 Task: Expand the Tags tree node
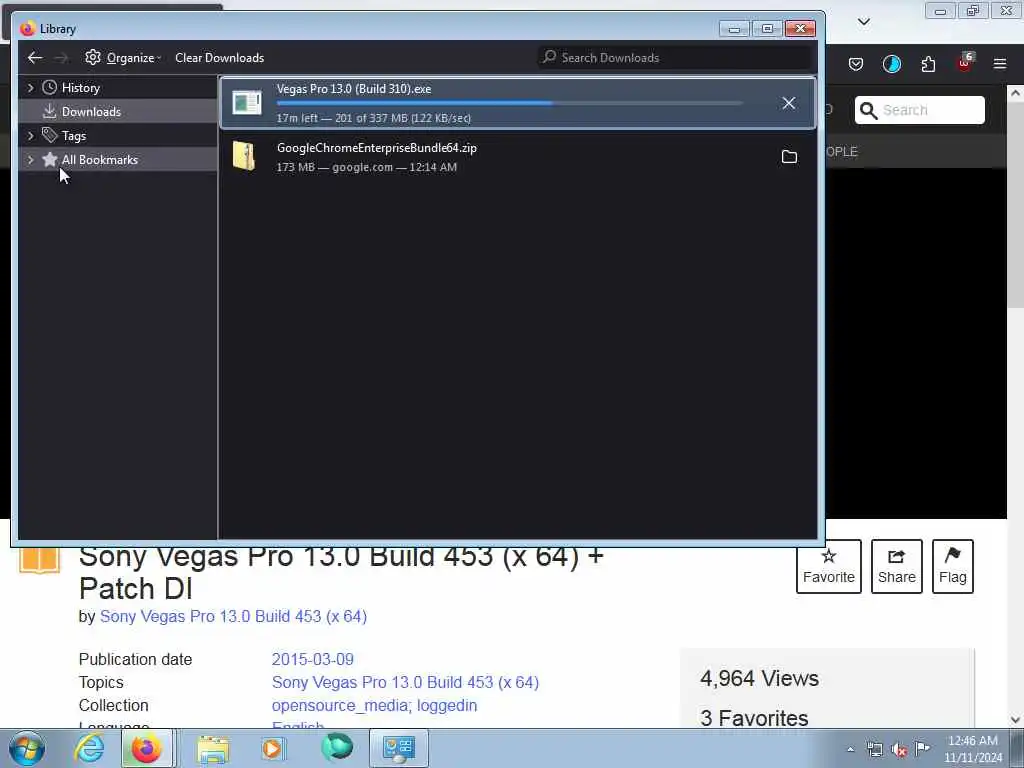point(30,136)
